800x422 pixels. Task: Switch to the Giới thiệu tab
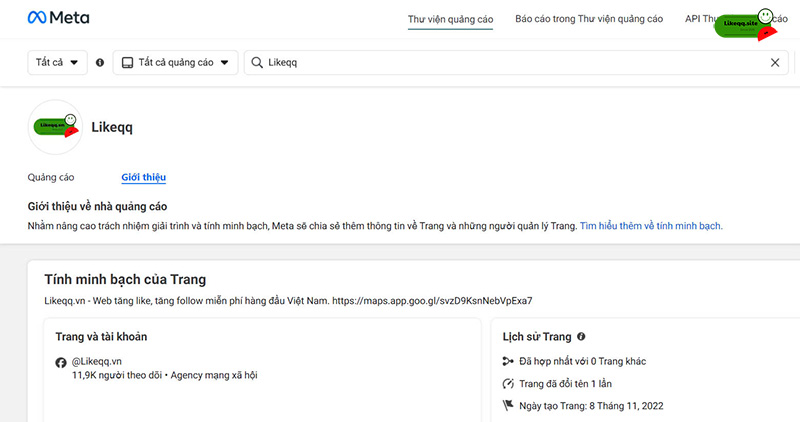(x=143, y=177)
